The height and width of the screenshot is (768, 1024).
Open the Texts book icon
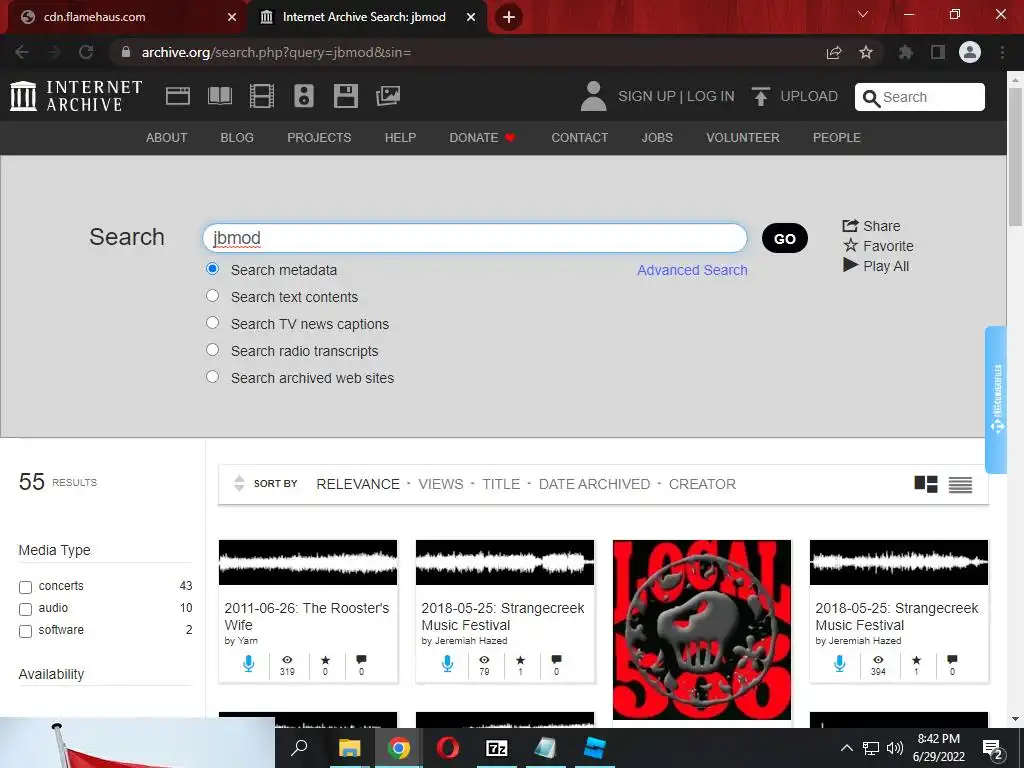pyautogui.click(x=219, y=96)
